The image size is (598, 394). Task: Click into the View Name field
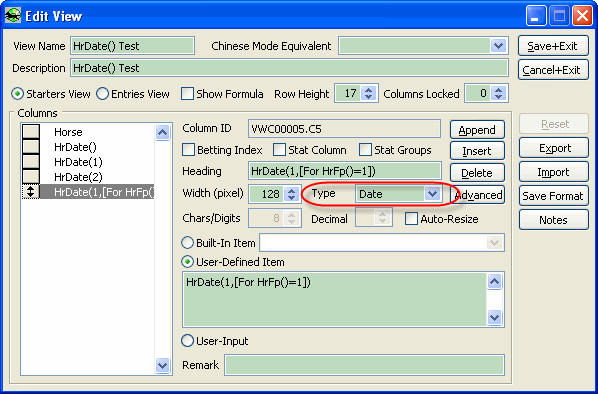pyautogui.click(x=132, y=46)
